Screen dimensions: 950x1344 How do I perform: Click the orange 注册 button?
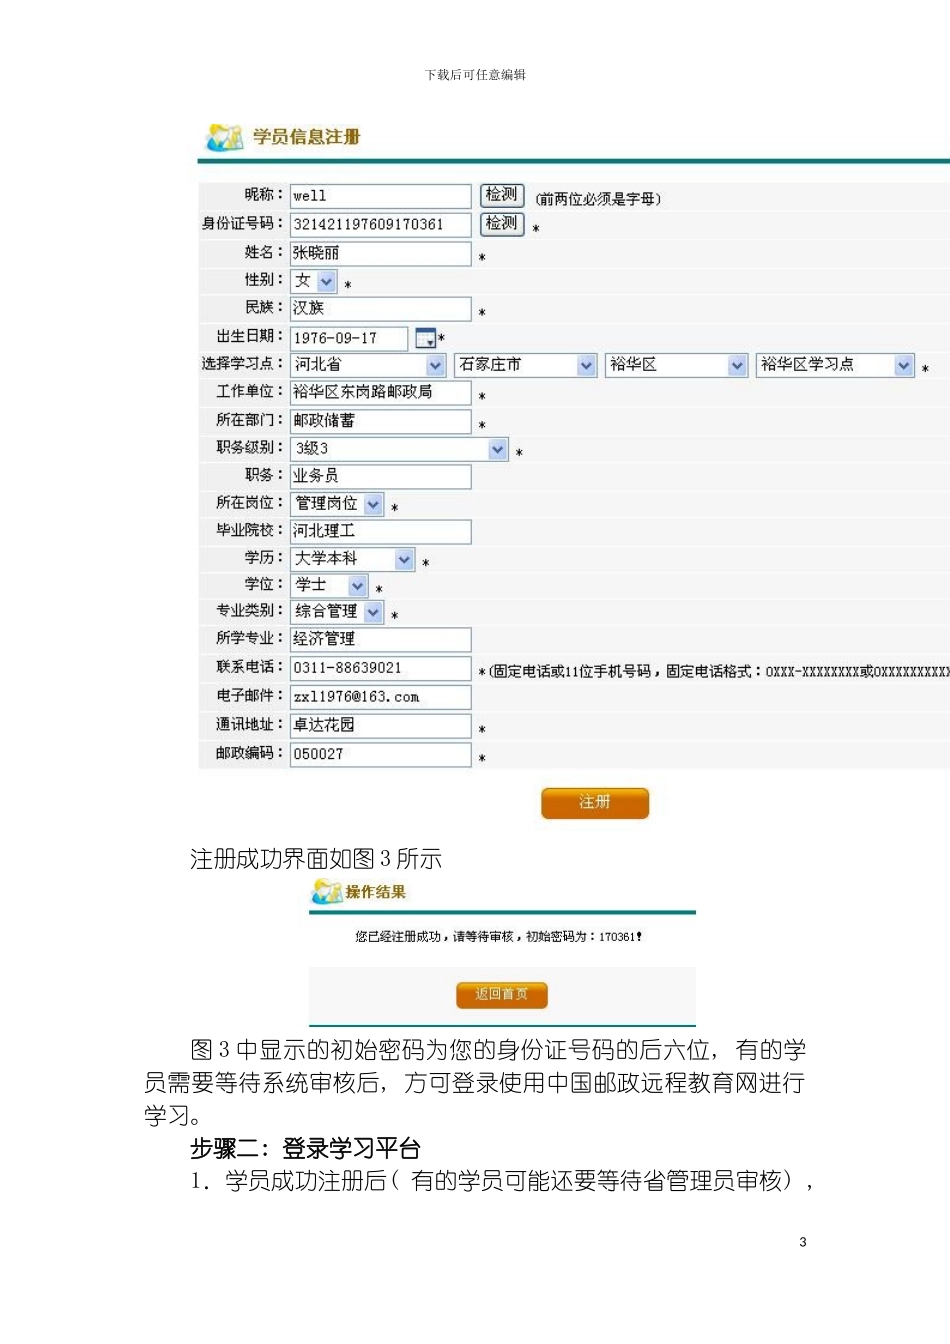(x=595, y=803)
